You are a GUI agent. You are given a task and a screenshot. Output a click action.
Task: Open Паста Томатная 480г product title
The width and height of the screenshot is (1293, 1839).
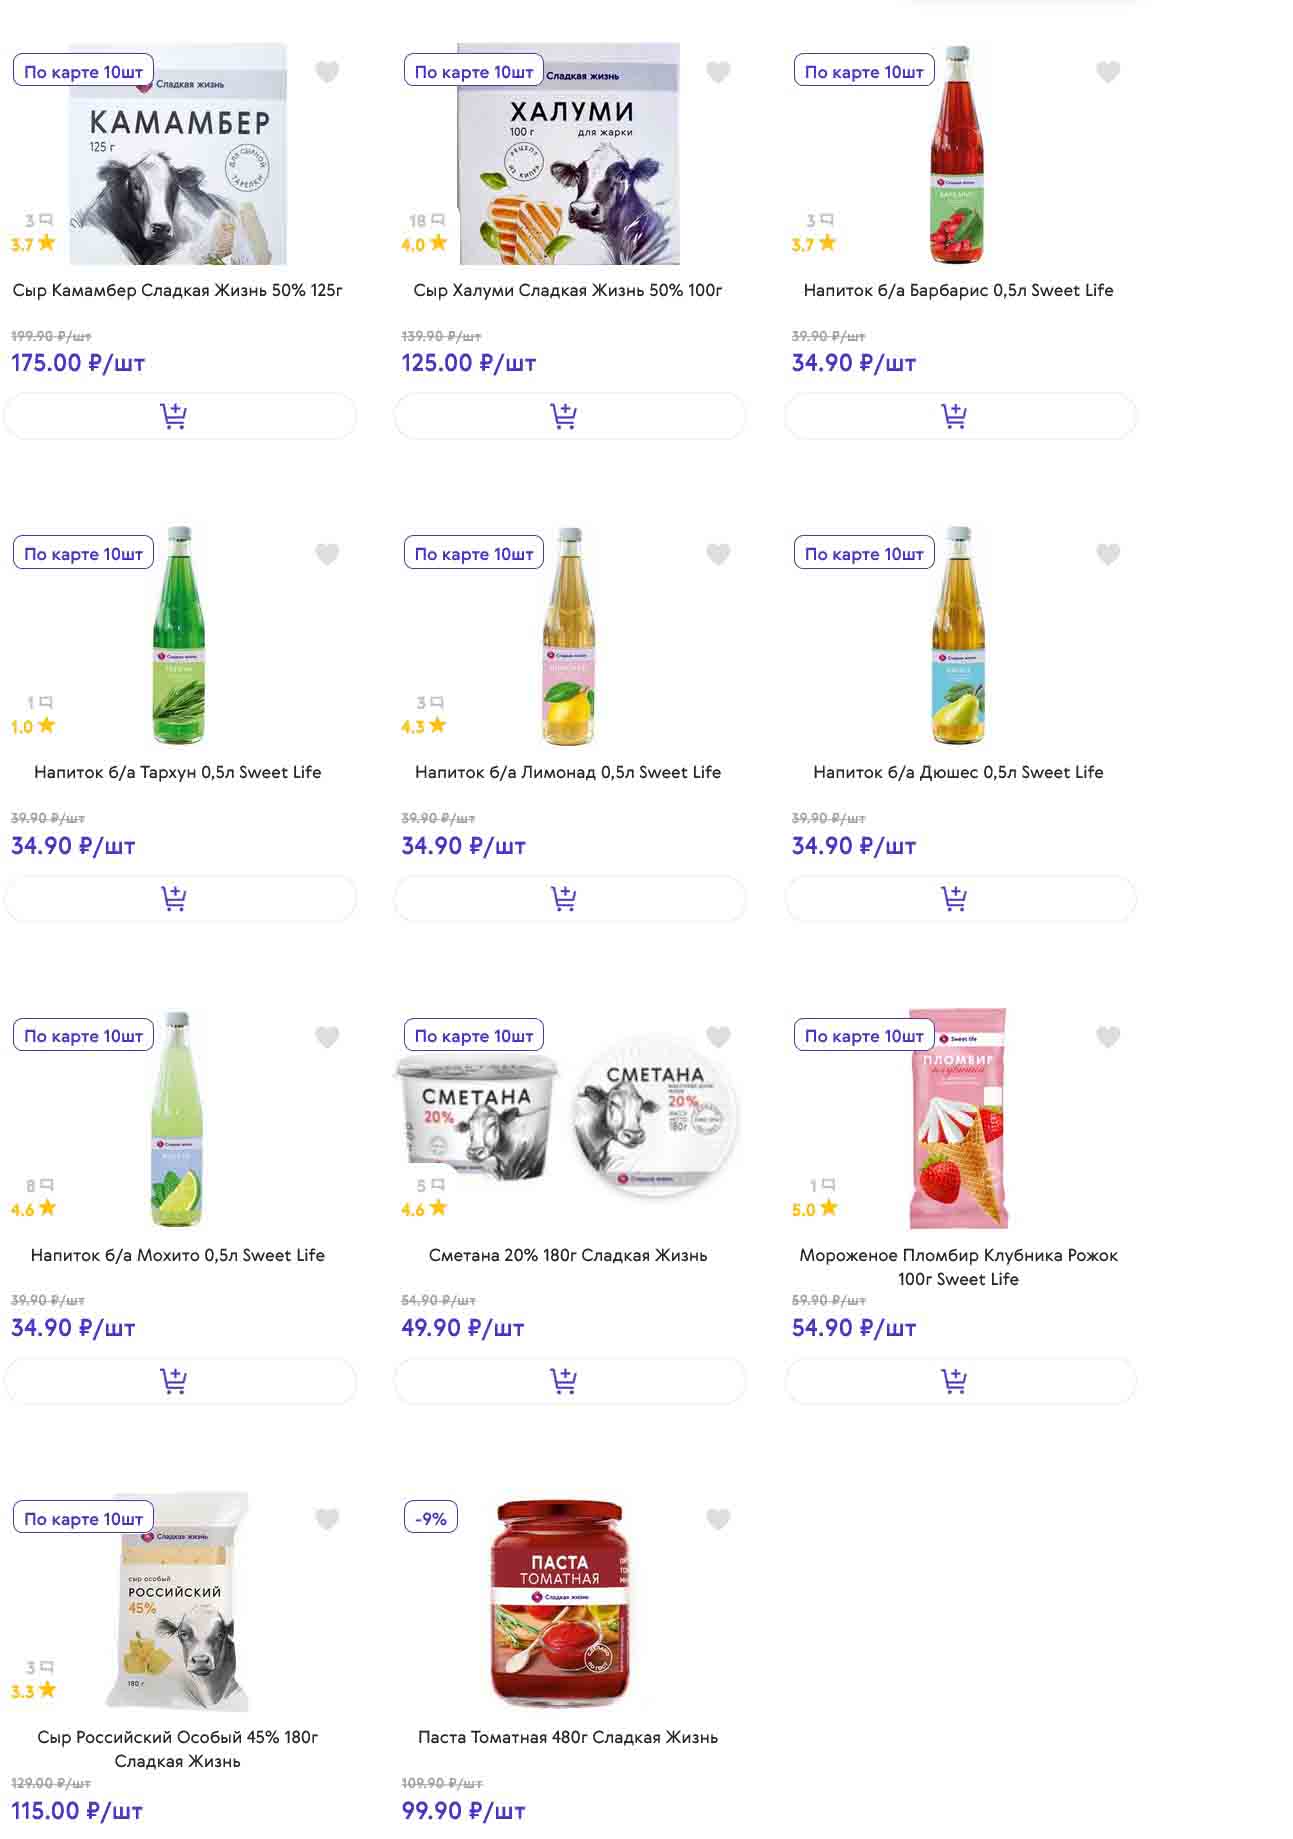pyautogui.click(x=568, y=1737)
